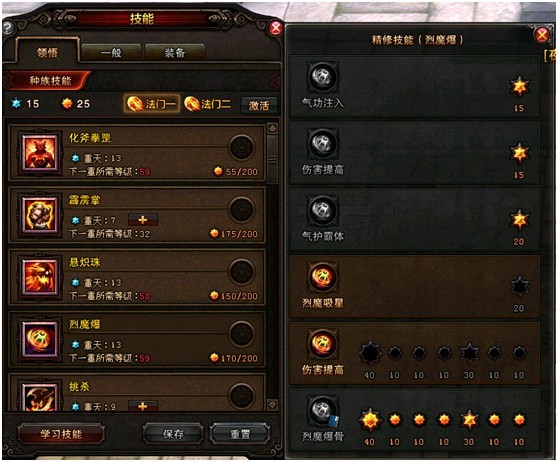558x462 pixels.
Task: Toggle the round slot beside 悬炽珠
Action: [x=241, y=272]
